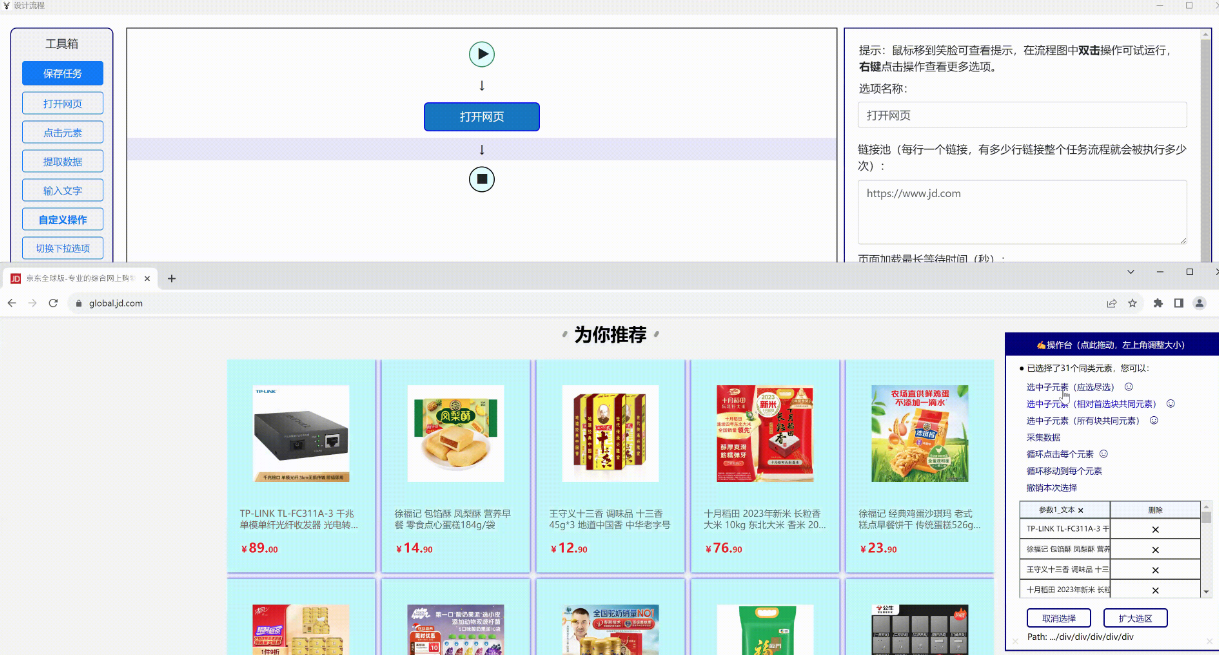1219x655 pixels.
Task: Delete the TP-LINK TL-FC311A-3 row
Action: click(1155, 530)
